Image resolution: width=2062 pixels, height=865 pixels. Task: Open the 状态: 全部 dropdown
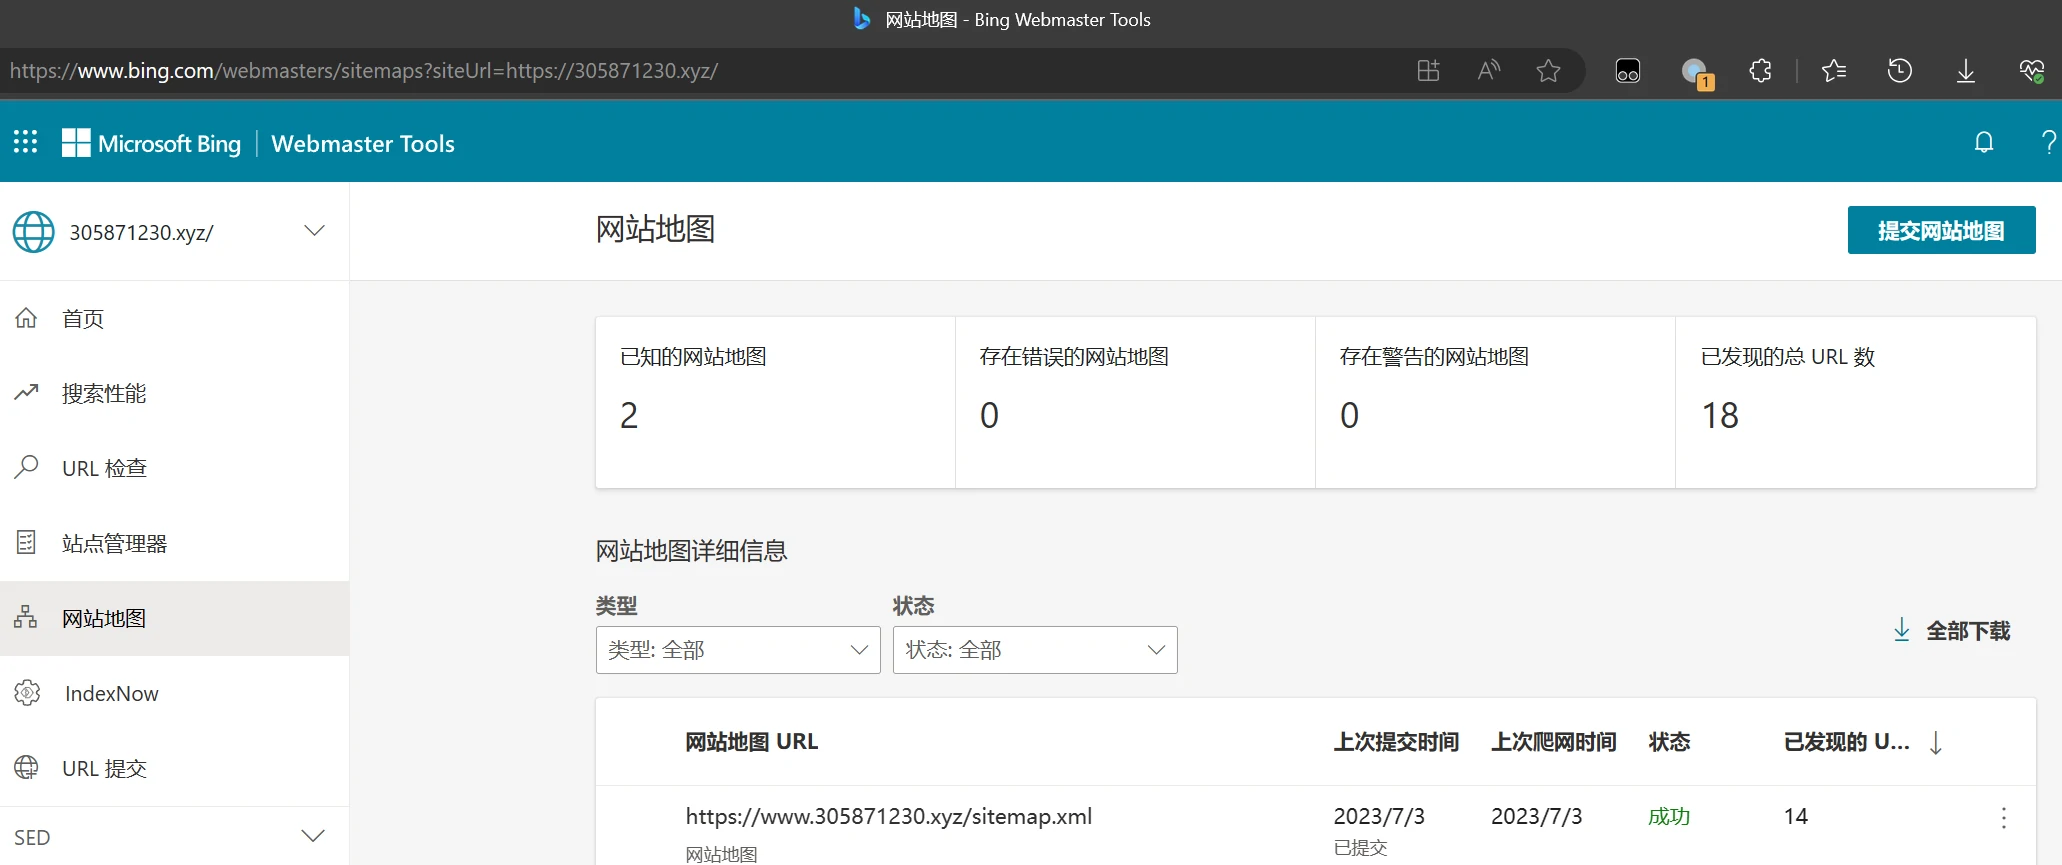pos(1034,650)
